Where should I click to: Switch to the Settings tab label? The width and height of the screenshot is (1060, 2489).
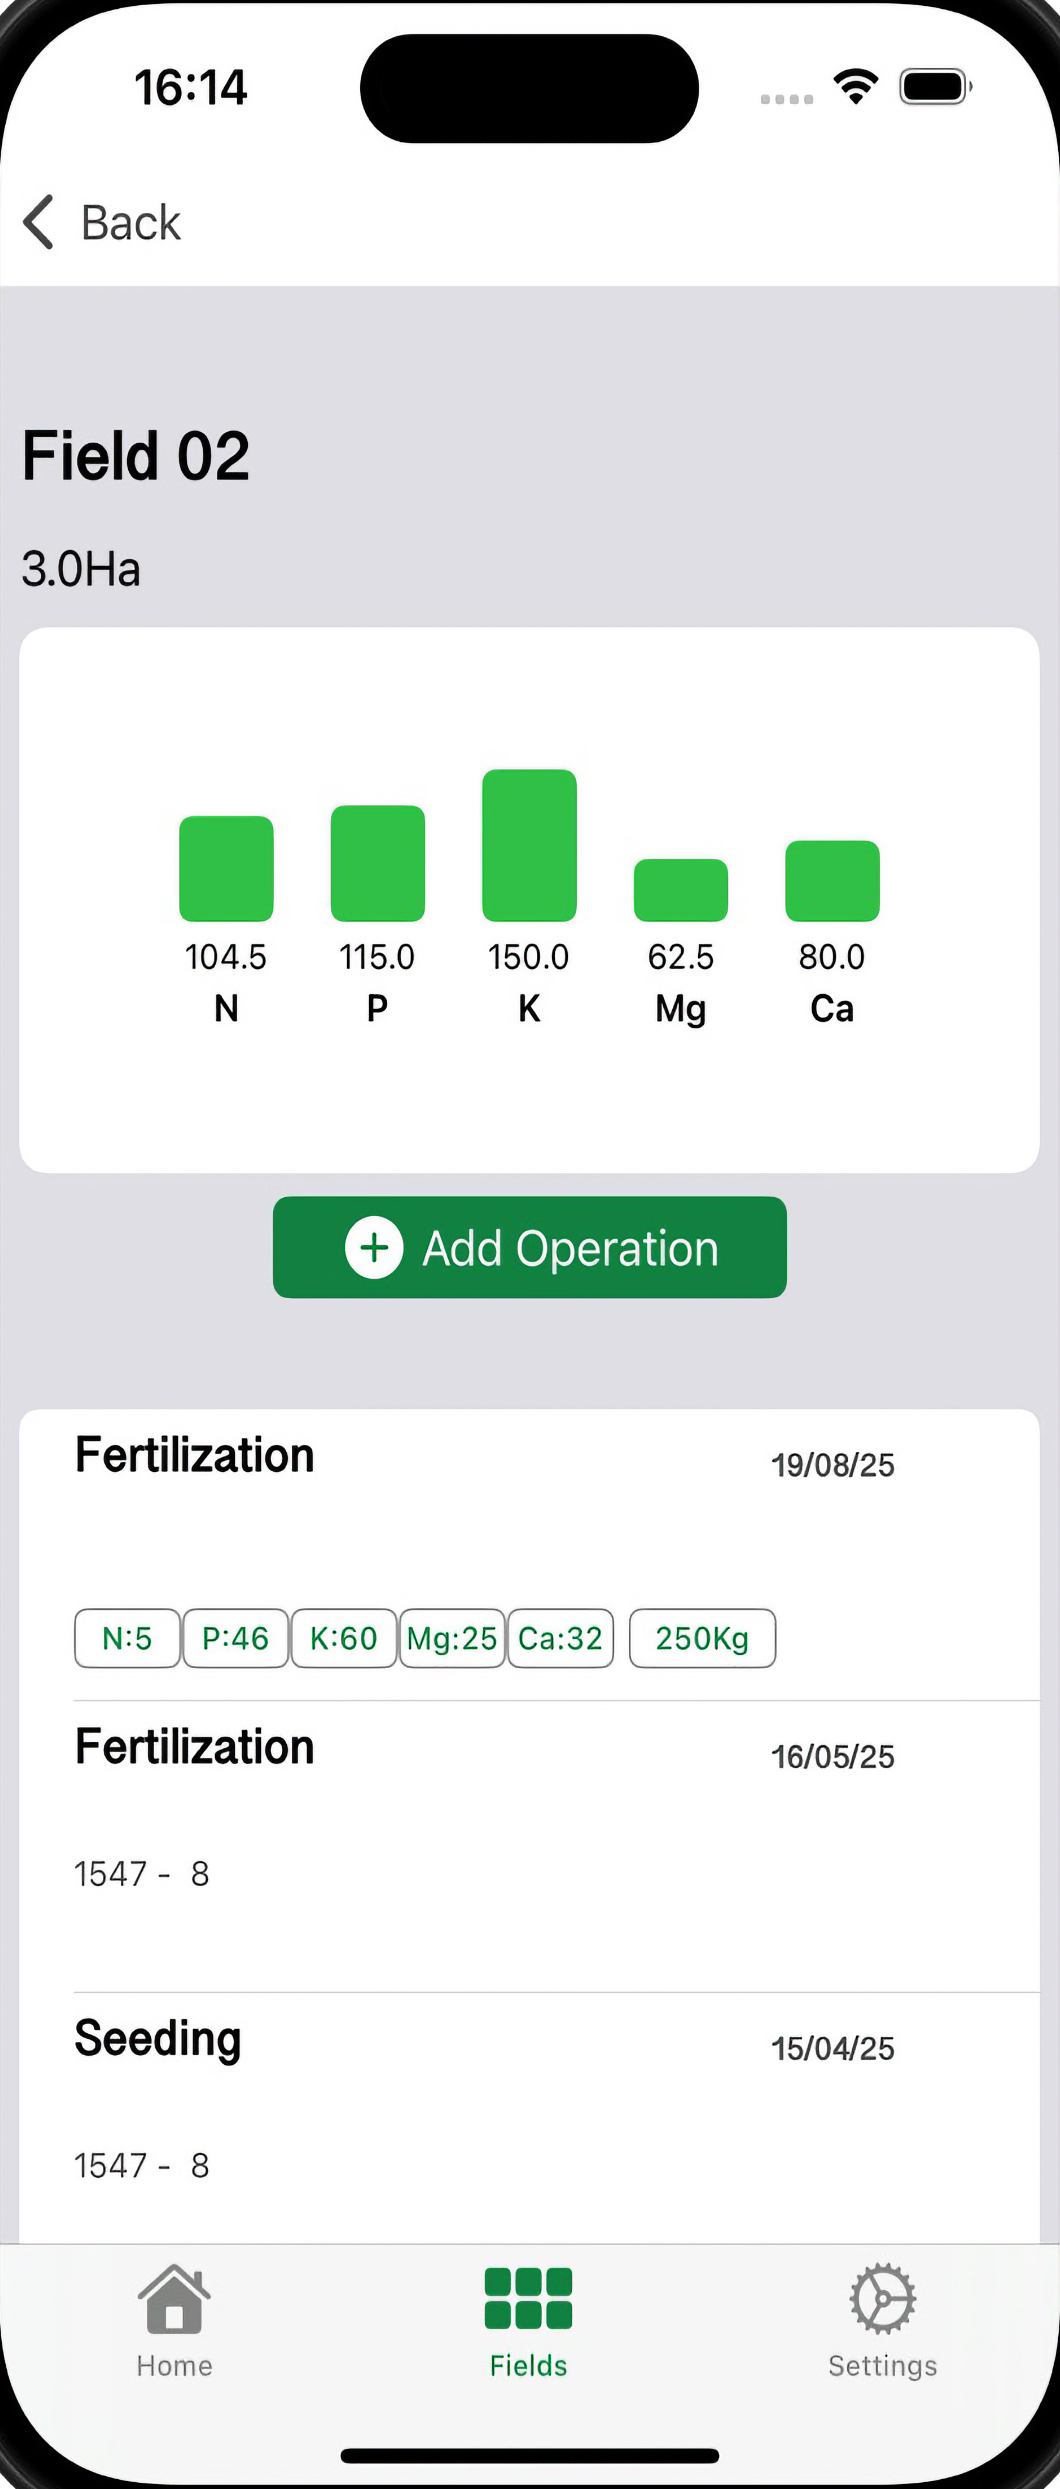coord(882,2366)
